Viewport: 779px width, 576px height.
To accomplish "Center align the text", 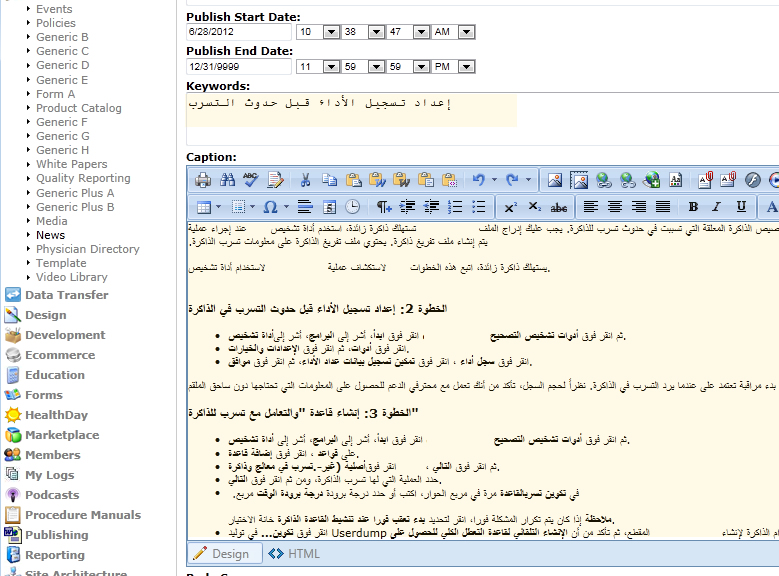I will point(615,207).
